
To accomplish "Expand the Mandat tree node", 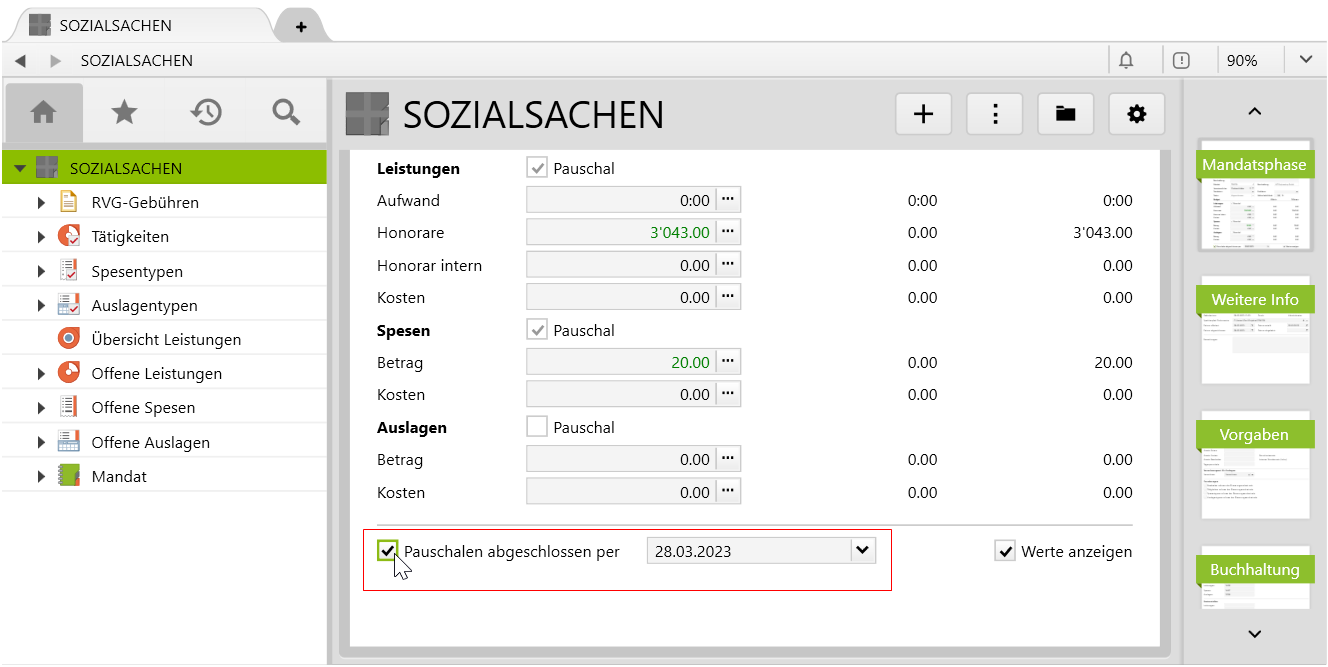I will pyautogui.click(x=41, y=477).
